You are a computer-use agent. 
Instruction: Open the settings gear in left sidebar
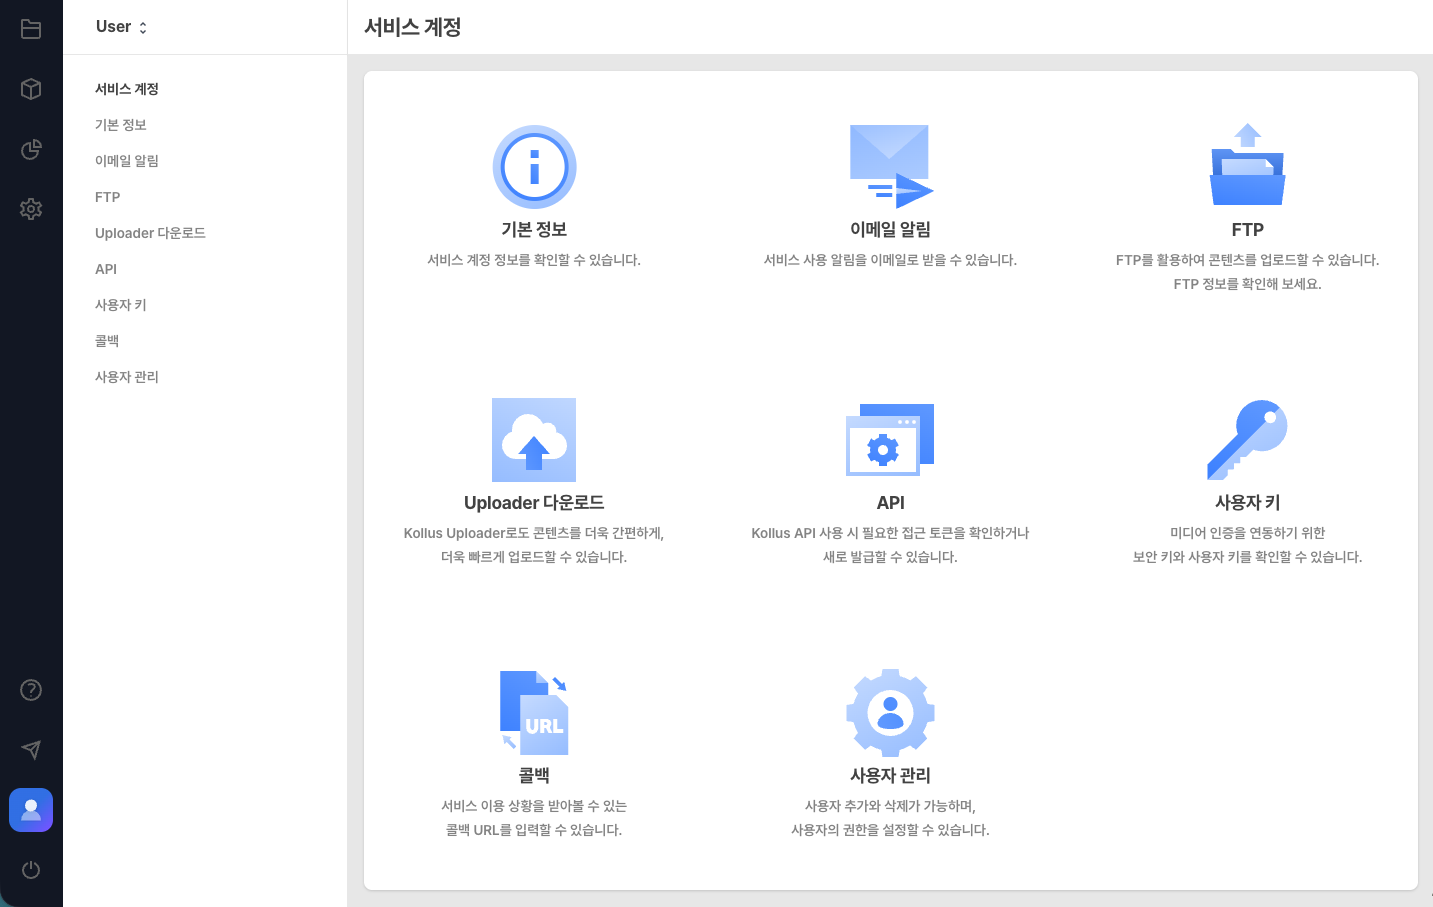(31, 209)
